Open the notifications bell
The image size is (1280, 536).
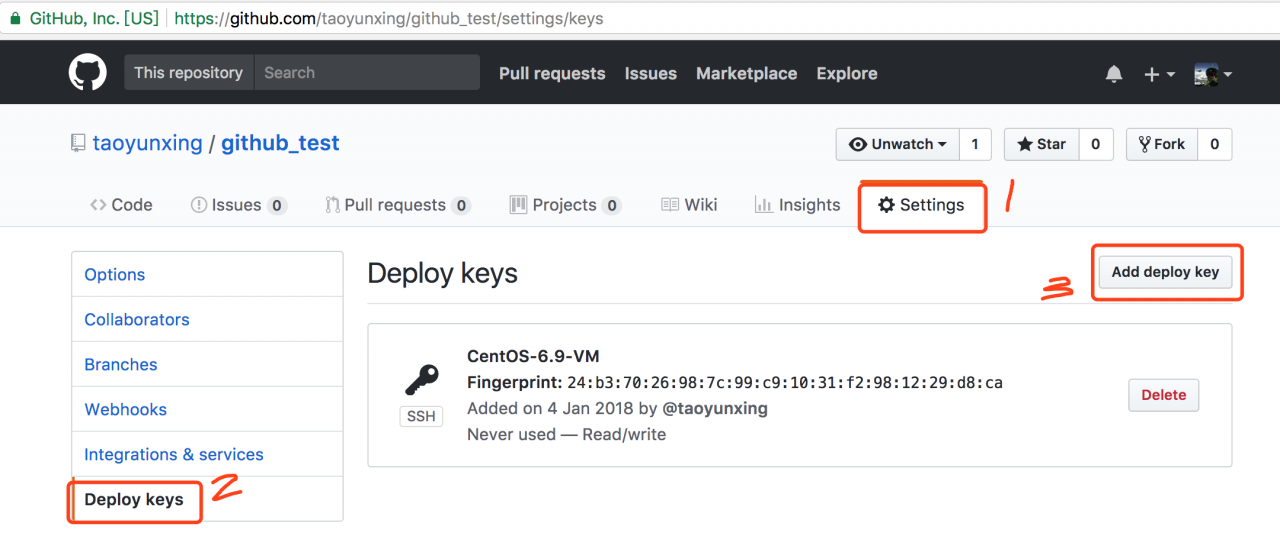tap(1114, 74)
